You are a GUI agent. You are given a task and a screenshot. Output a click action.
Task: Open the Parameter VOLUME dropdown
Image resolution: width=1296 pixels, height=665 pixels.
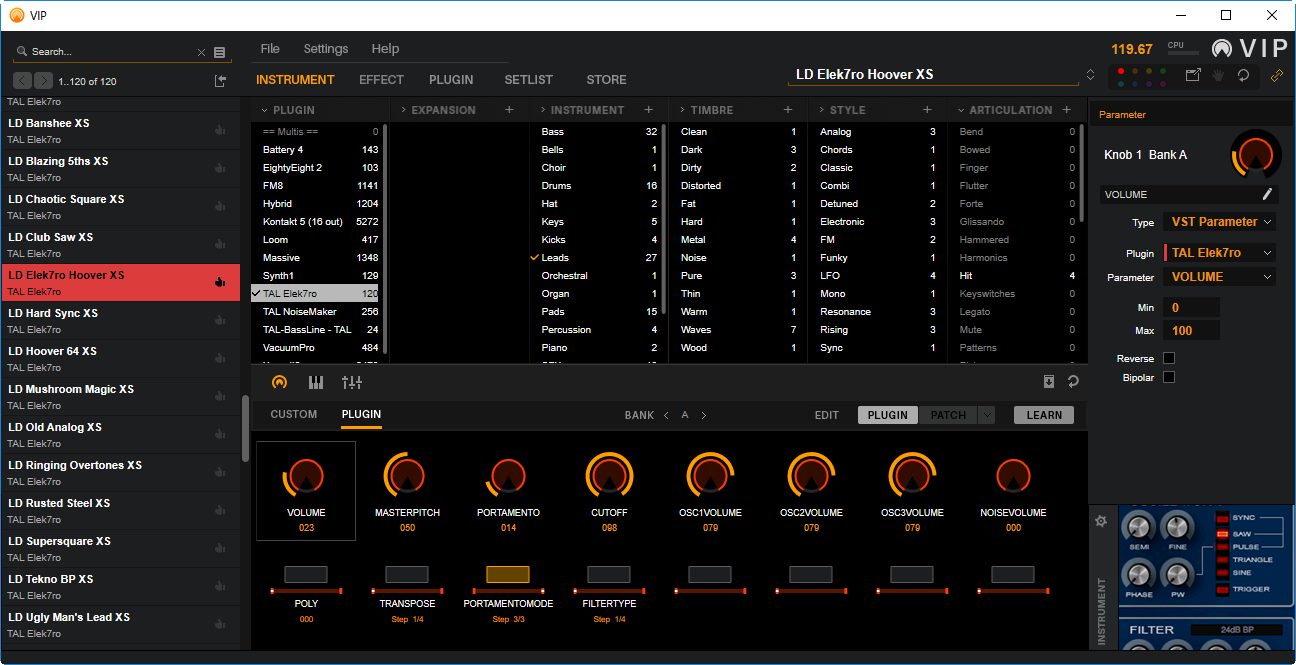1221,277
